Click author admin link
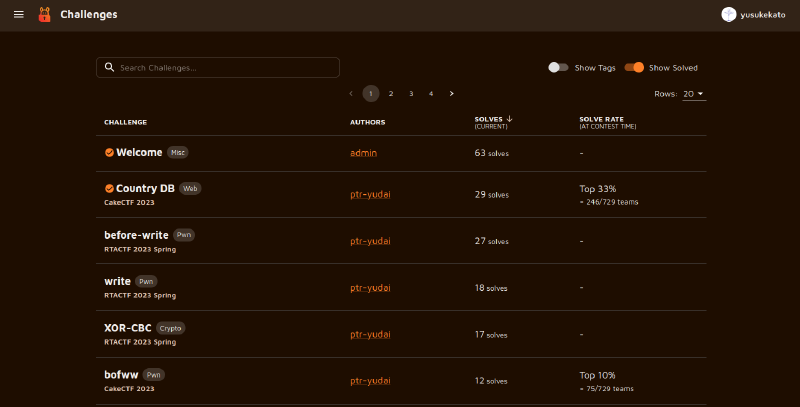The height and width of the screenshot is (407, 800). coord(363,153)
